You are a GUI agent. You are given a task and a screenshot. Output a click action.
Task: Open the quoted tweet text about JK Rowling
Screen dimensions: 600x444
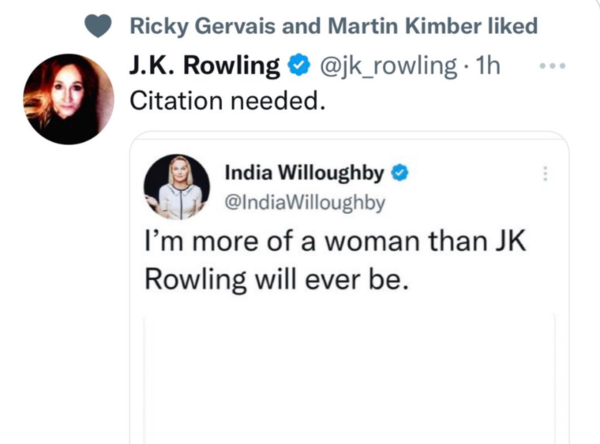(x=335, y=260)
